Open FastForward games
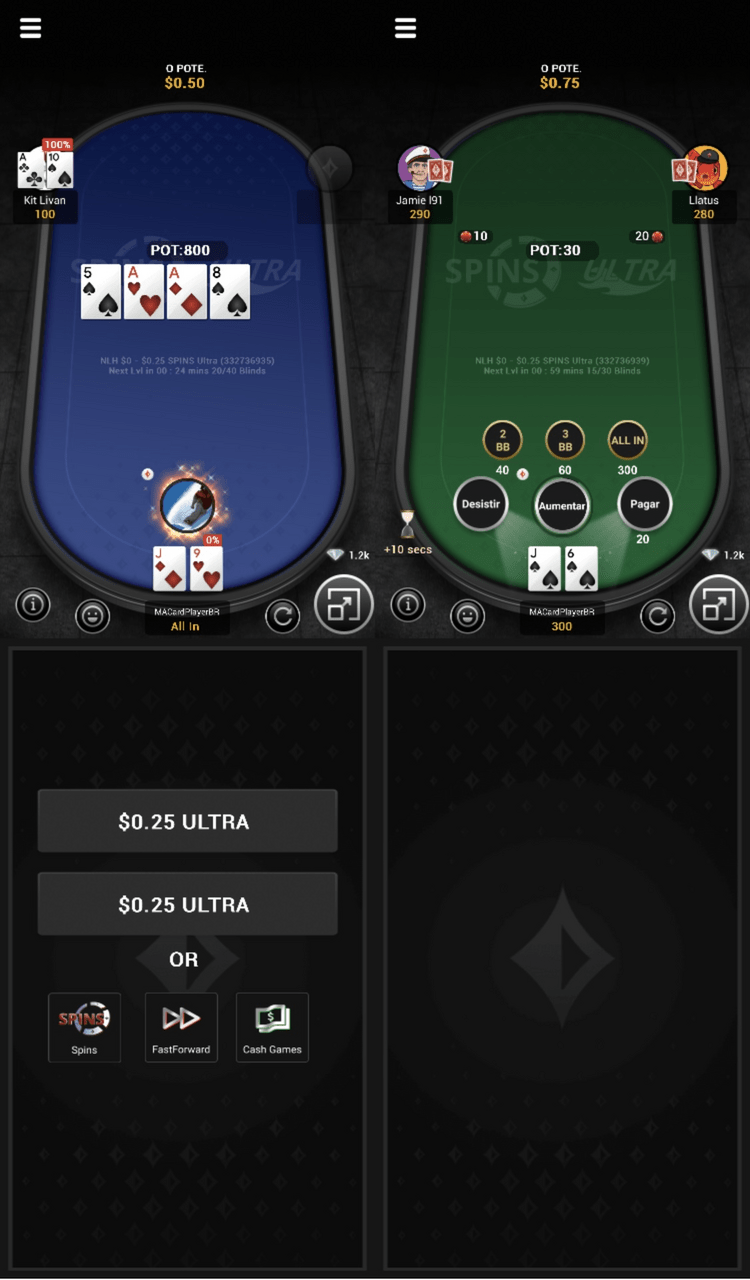Viewport: 750px width, 1280px height. (x=181, y=1027)
